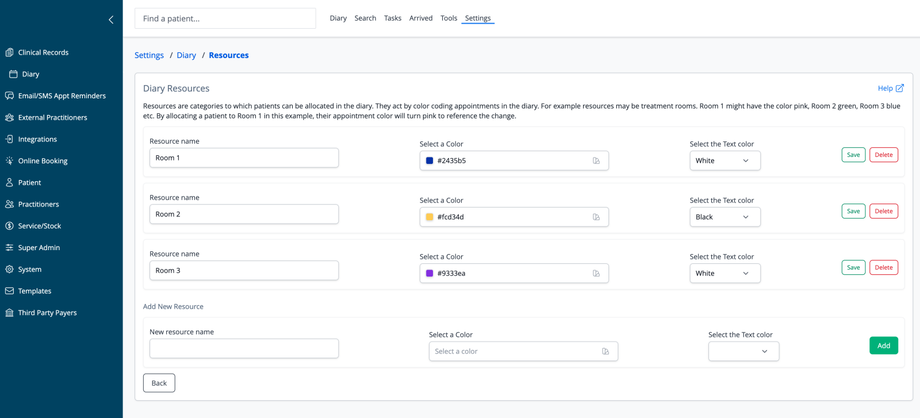Click the Integrations sidebar icon
This screenshot has height=418, width=920.
tap(10, 139)
